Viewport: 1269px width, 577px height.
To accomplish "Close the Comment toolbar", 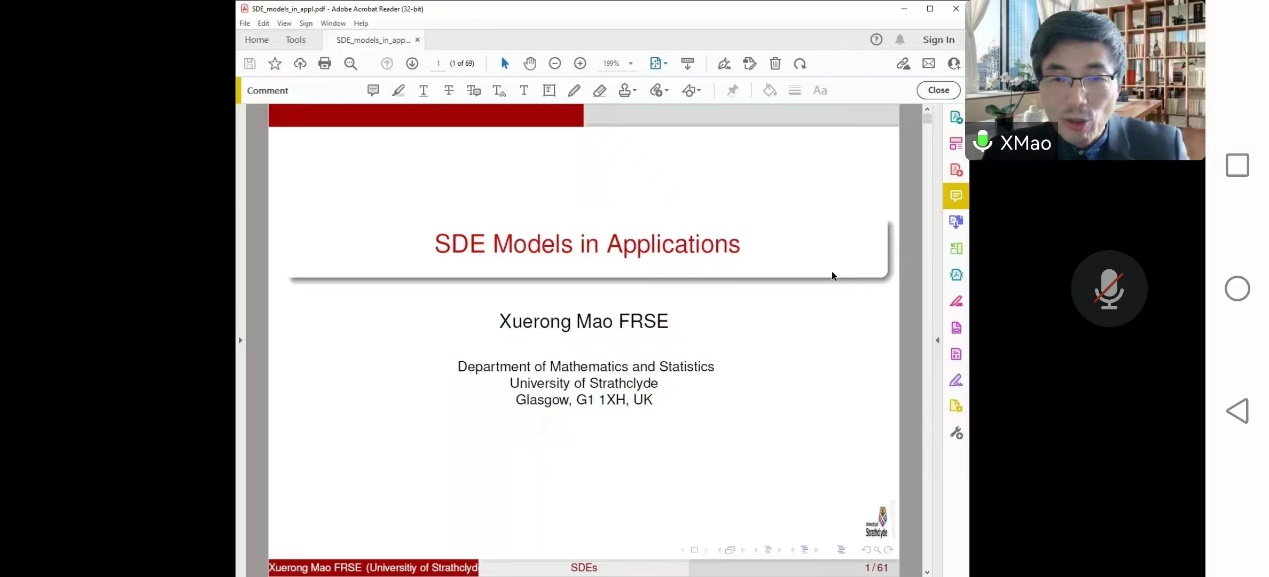I will 938,90.
